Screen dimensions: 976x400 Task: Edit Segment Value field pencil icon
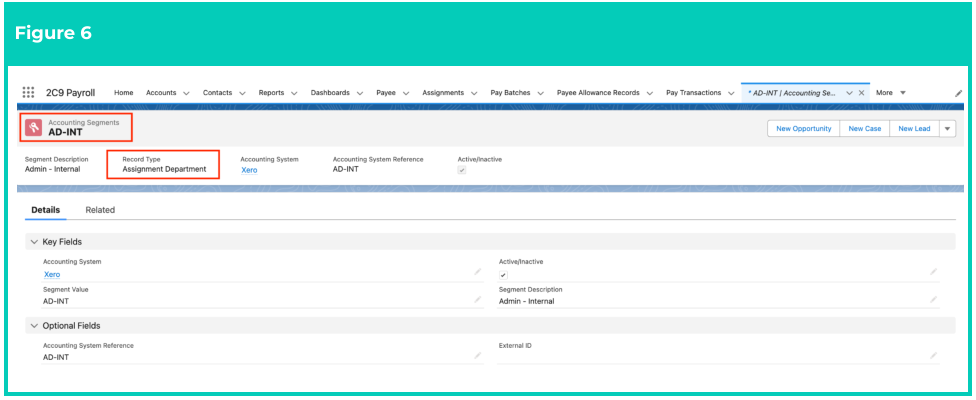[477, 300]
